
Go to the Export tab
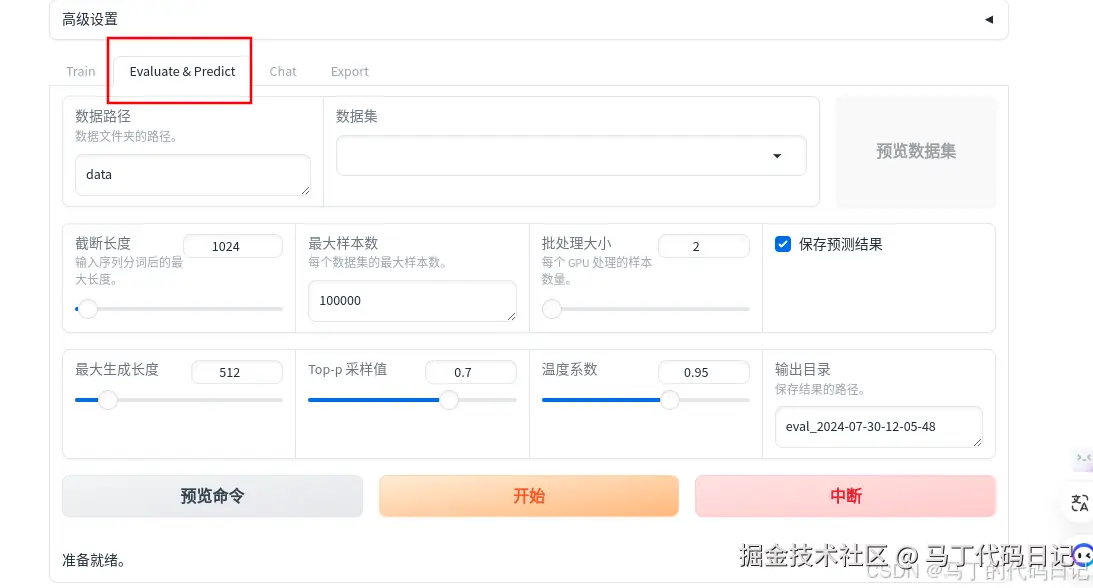coord(349,71)
